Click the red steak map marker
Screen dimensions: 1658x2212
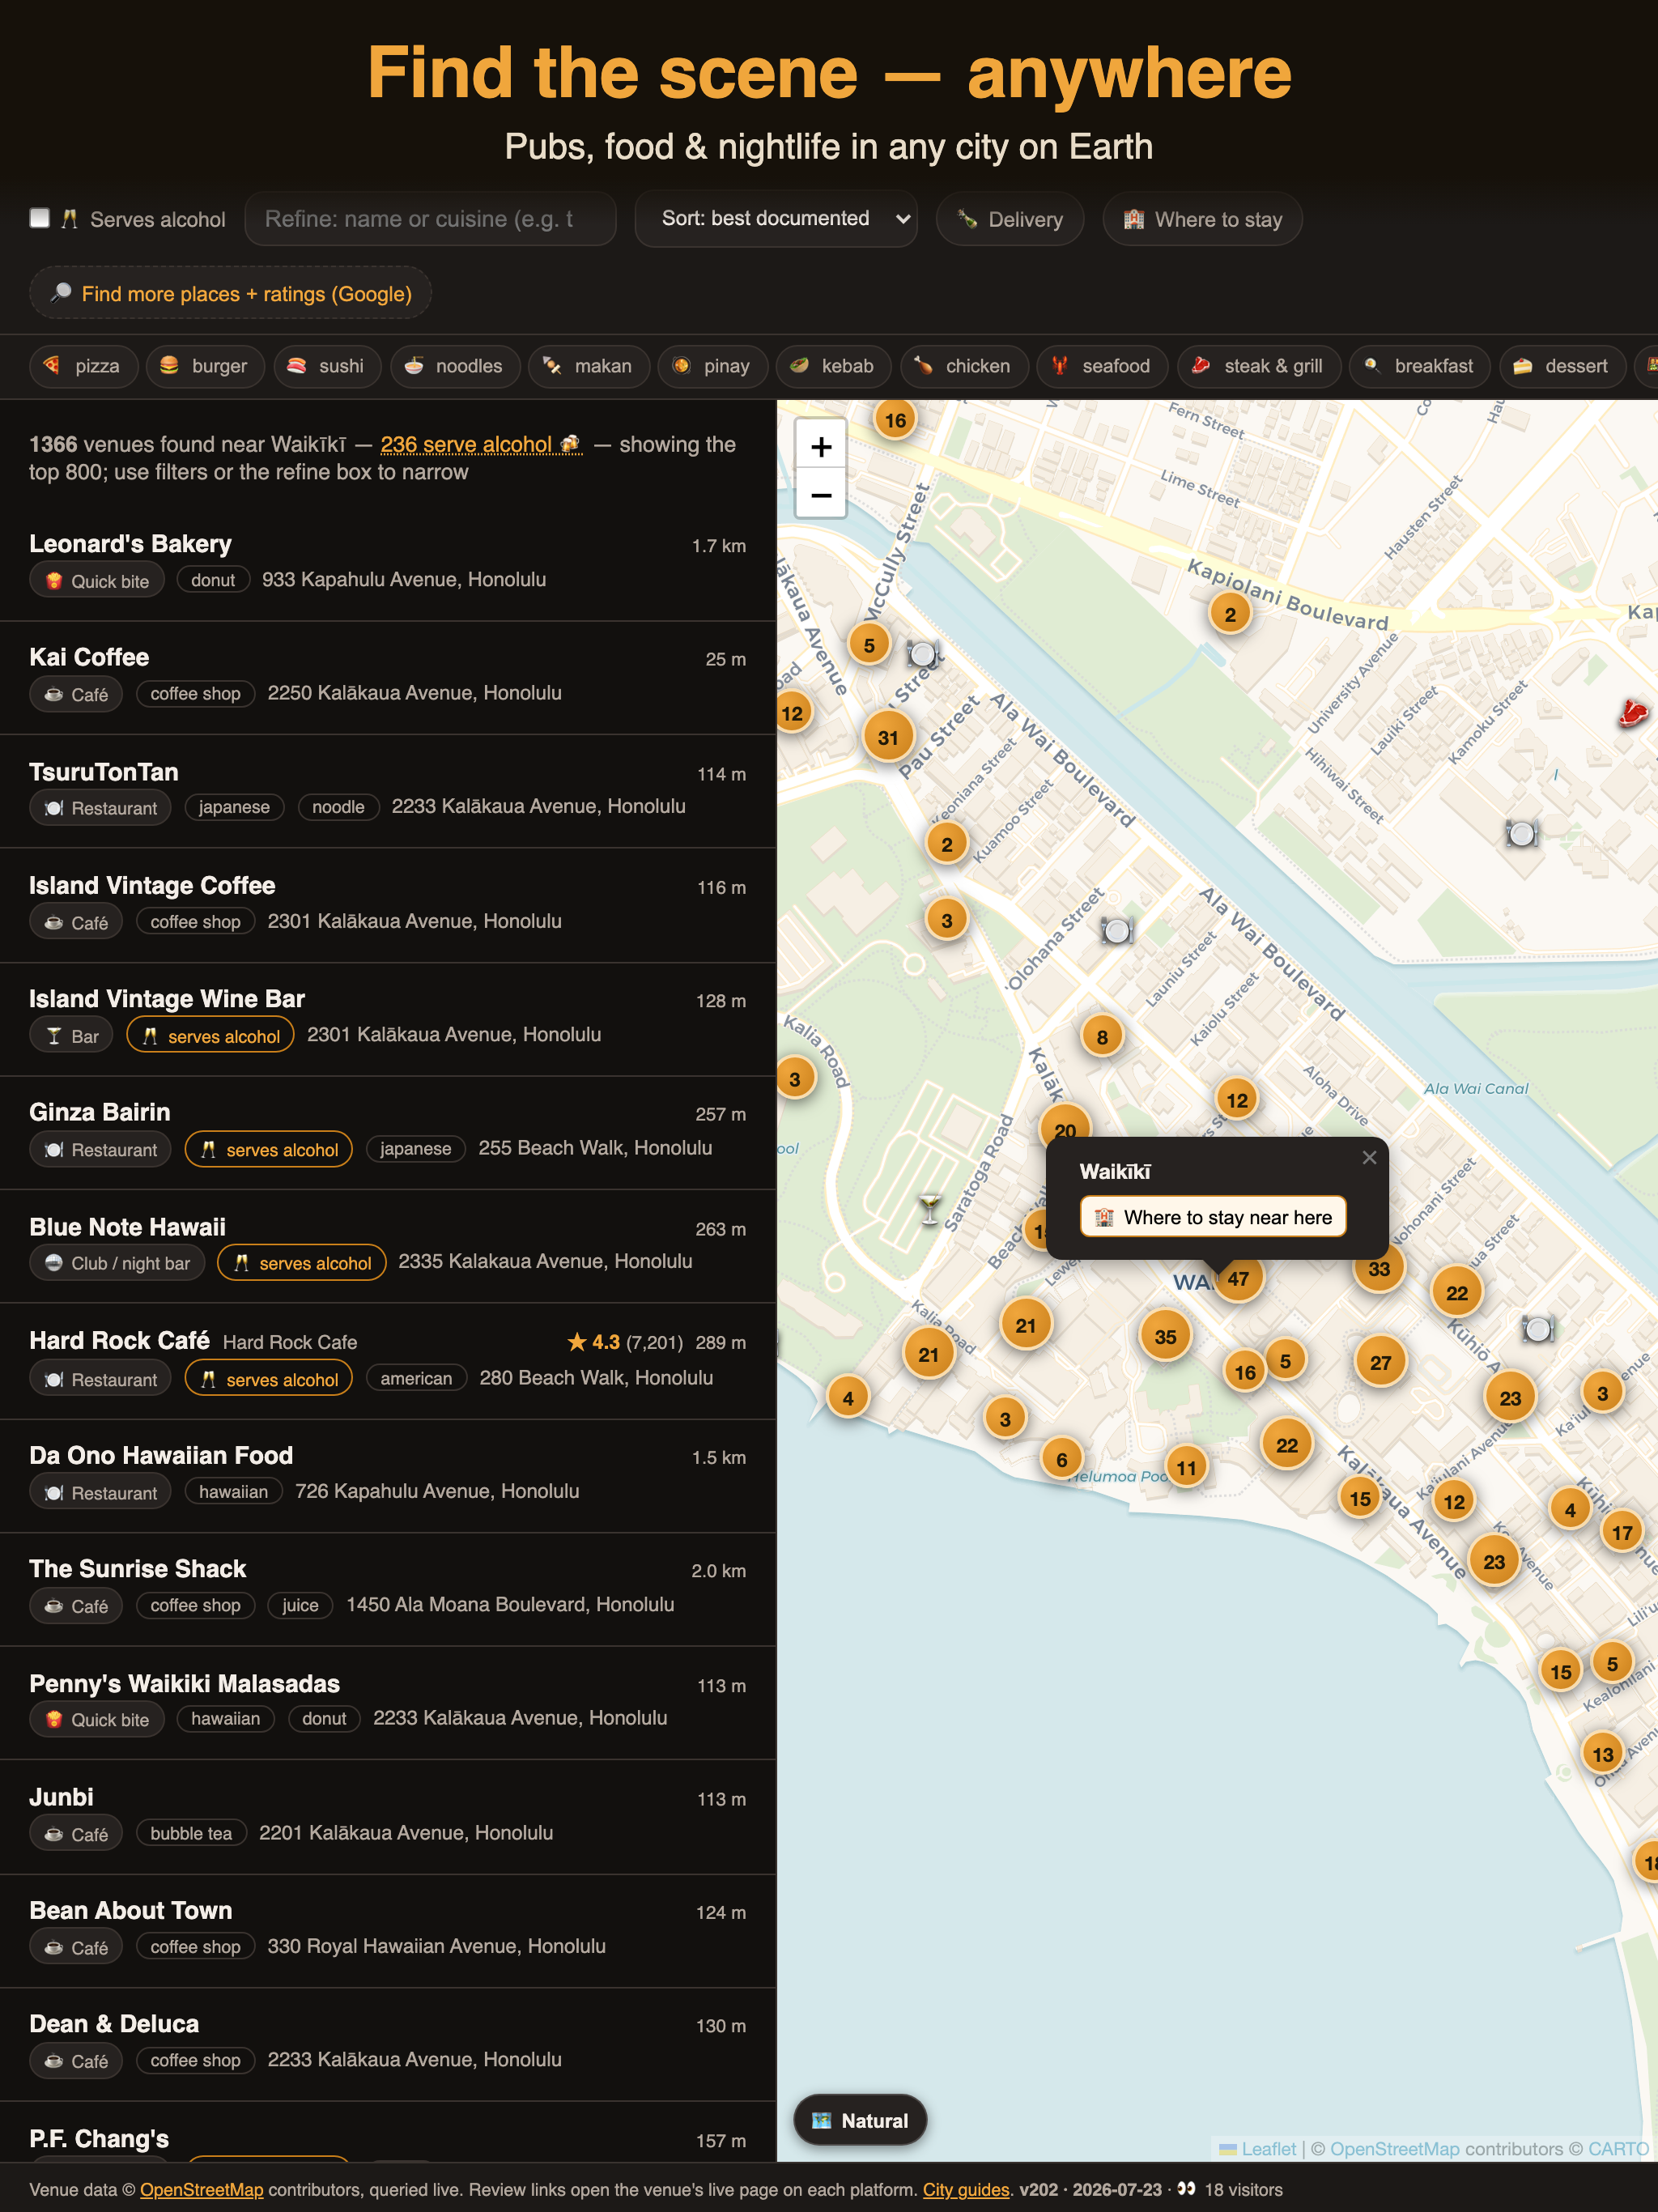pos(1632,712)
